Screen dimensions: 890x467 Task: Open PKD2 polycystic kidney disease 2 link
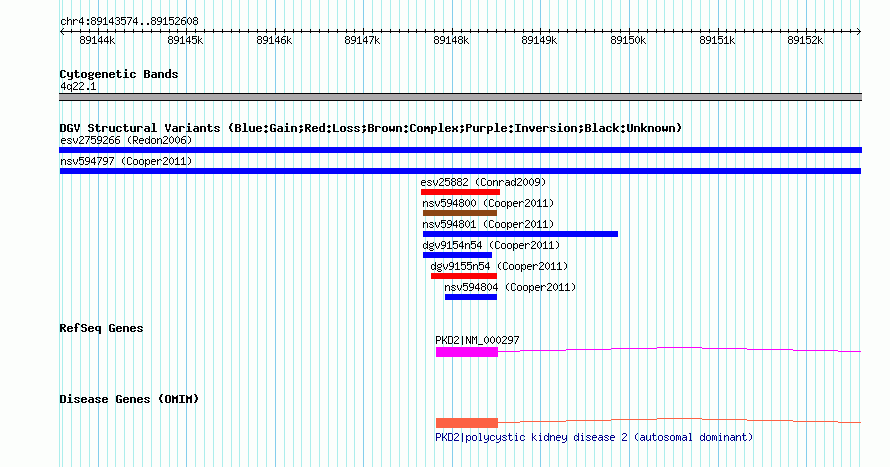click(x=594, y=437)
